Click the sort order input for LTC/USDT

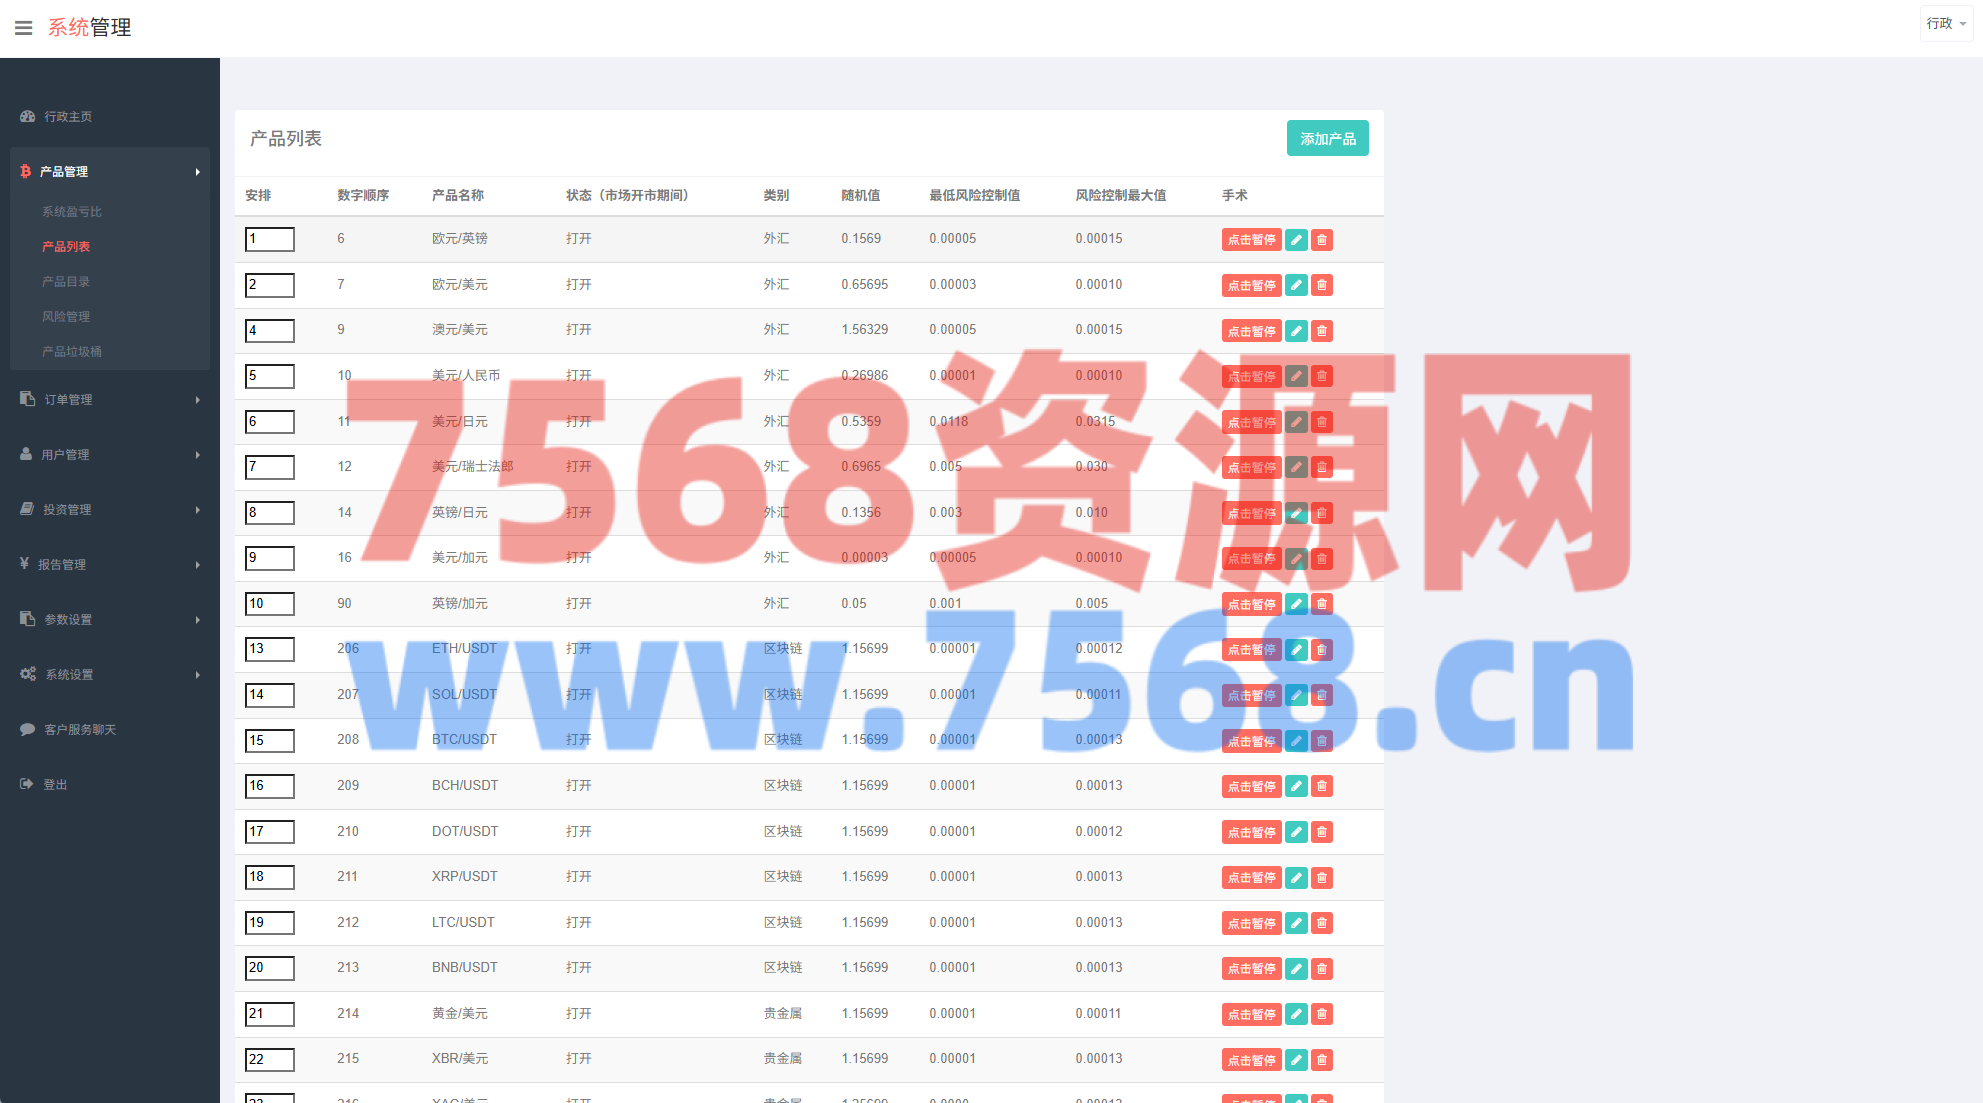tap(270, 922)
